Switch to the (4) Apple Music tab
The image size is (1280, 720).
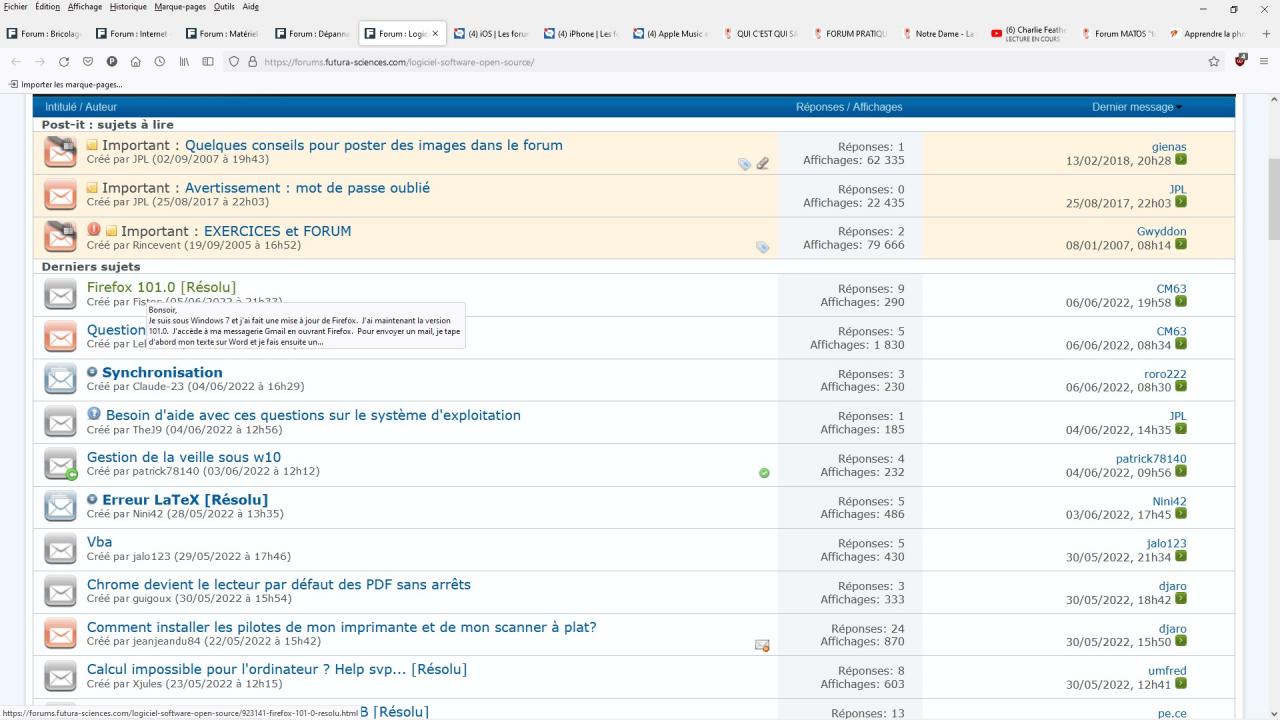point(670,34)
